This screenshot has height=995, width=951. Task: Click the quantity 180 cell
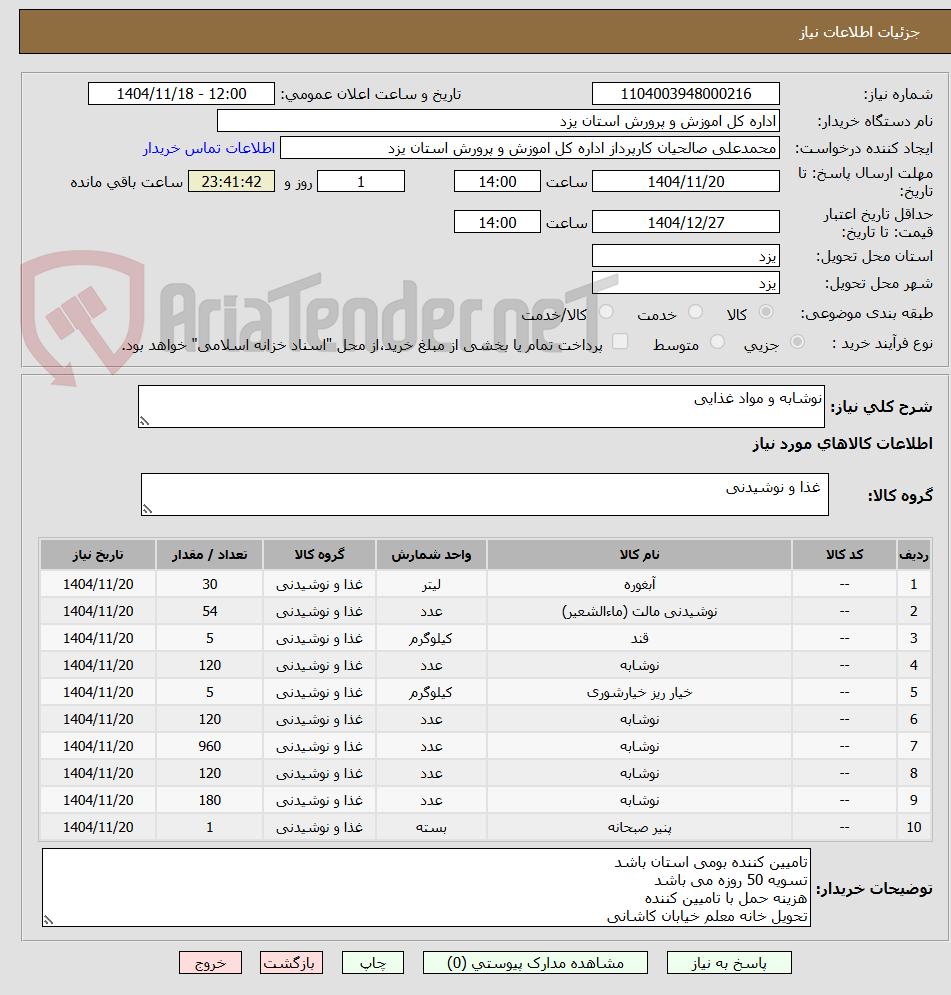tap(209, 800)
